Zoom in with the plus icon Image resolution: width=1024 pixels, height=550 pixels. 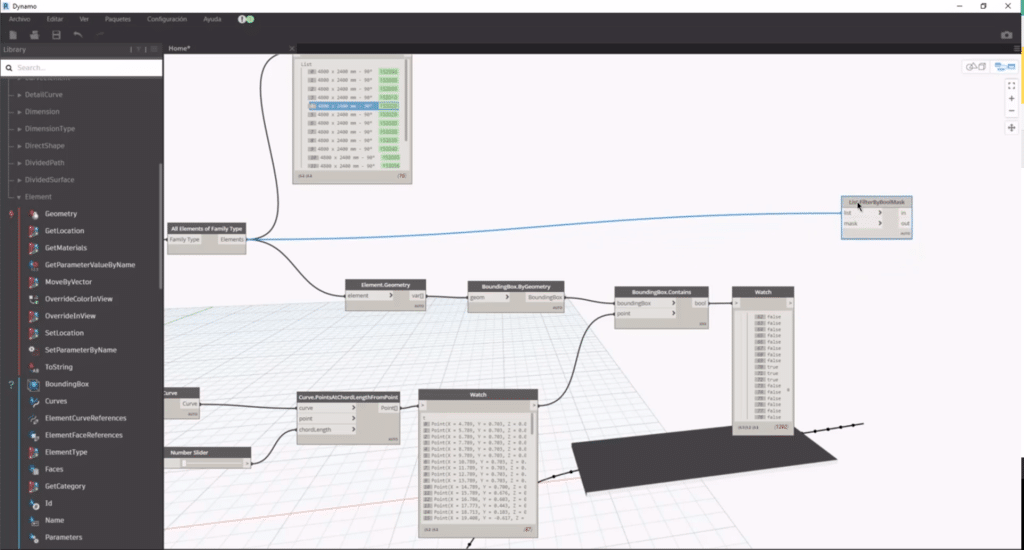[1011, 99]
